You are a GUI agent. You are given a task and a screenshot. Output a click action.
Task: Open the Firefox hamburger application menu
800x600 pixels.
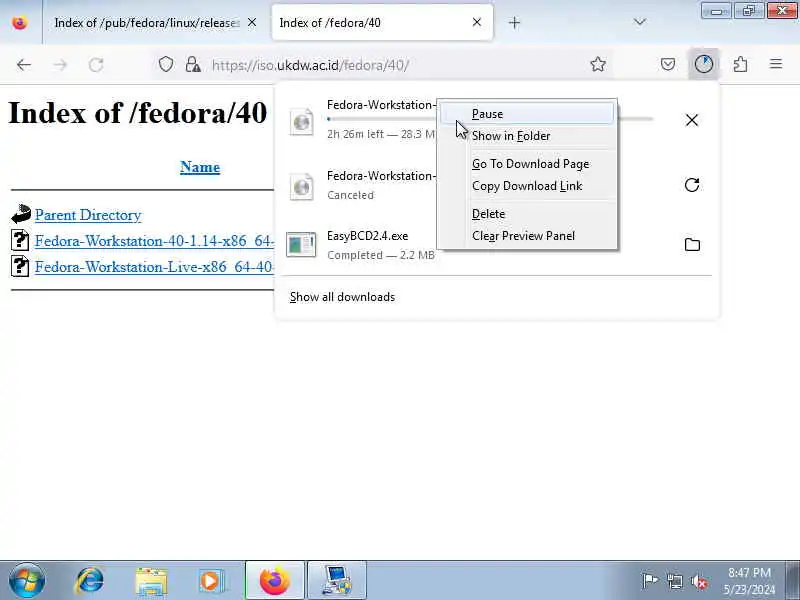pyautogui.click(x=776, y=64)
